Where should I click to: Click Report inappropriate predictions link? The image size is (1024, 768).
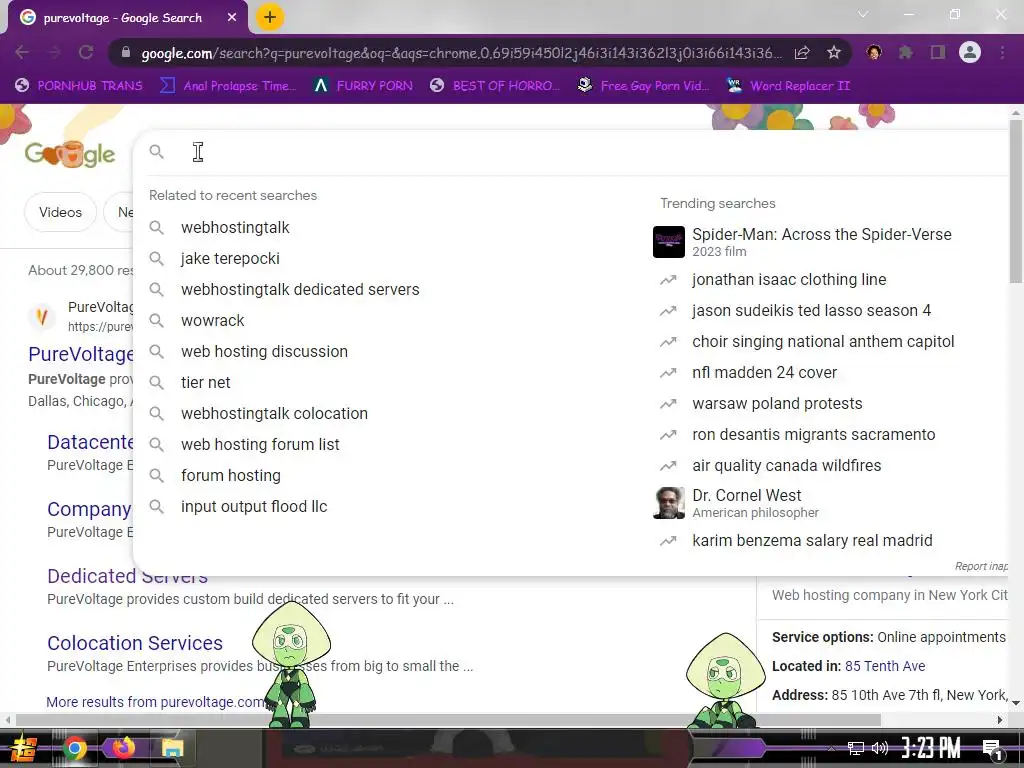tap(981, 566)
